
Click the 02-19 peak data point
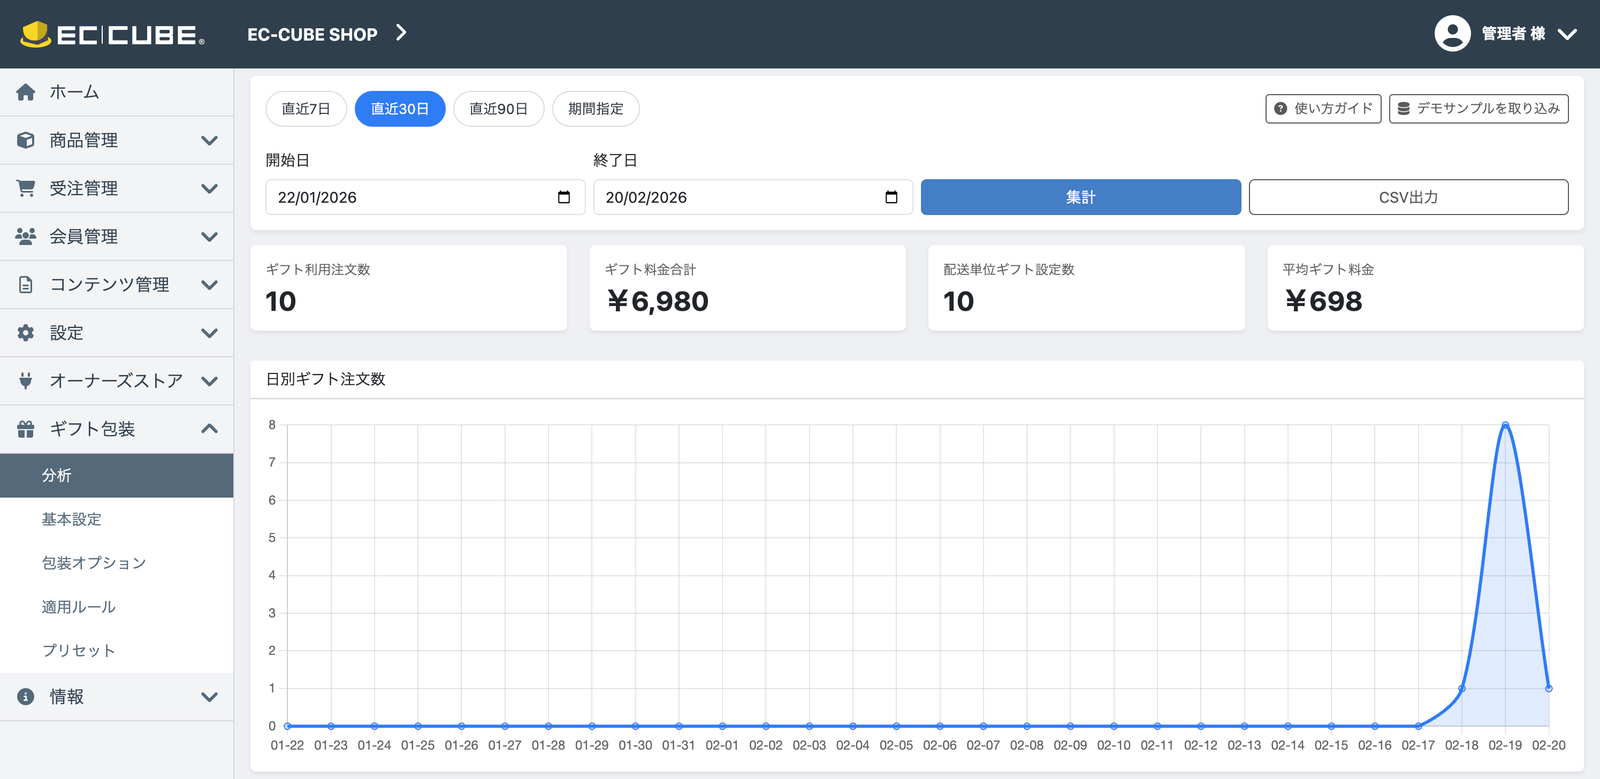(1505, 425)
